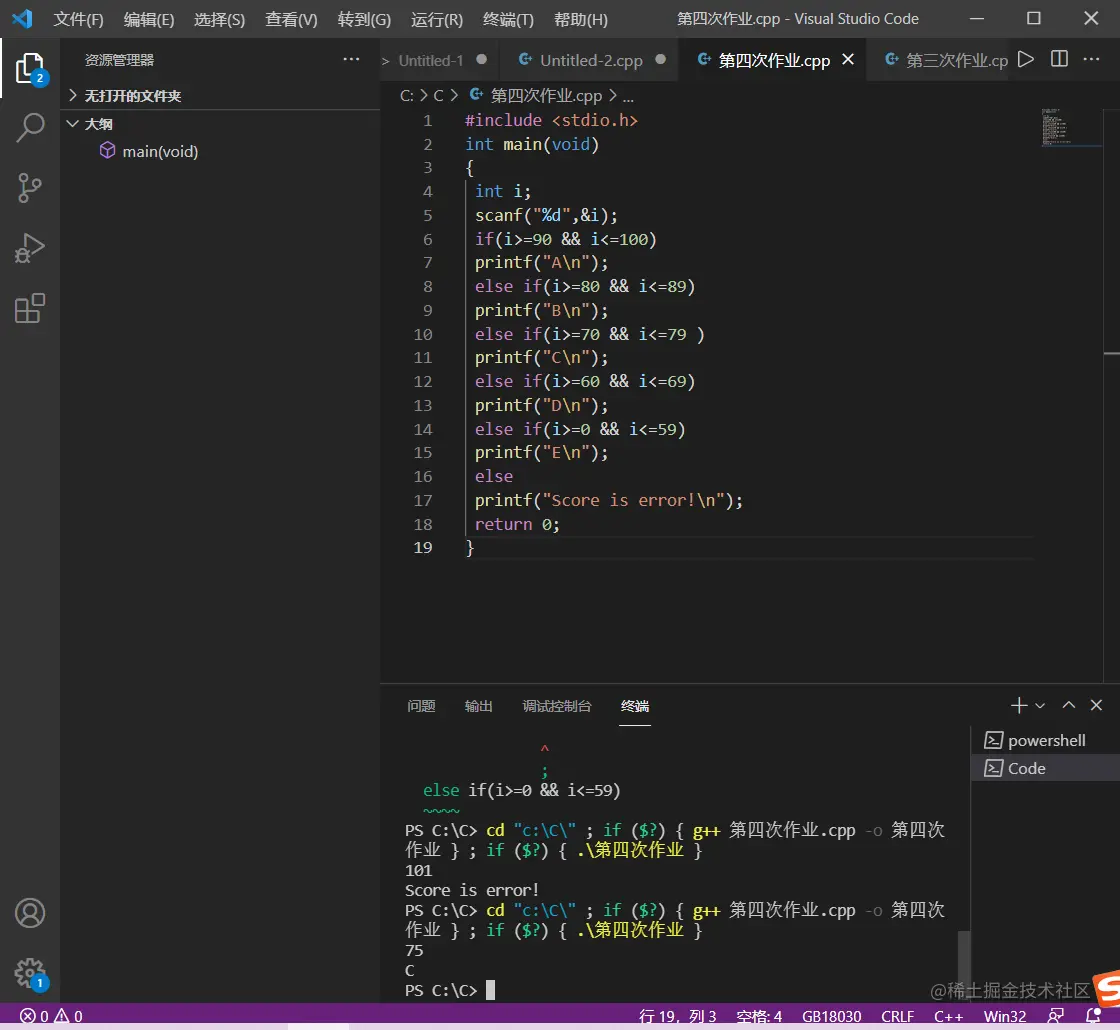Open the Explorer view in activity bar
This screenshot has width=1120, height=1030.
point(30,68)
